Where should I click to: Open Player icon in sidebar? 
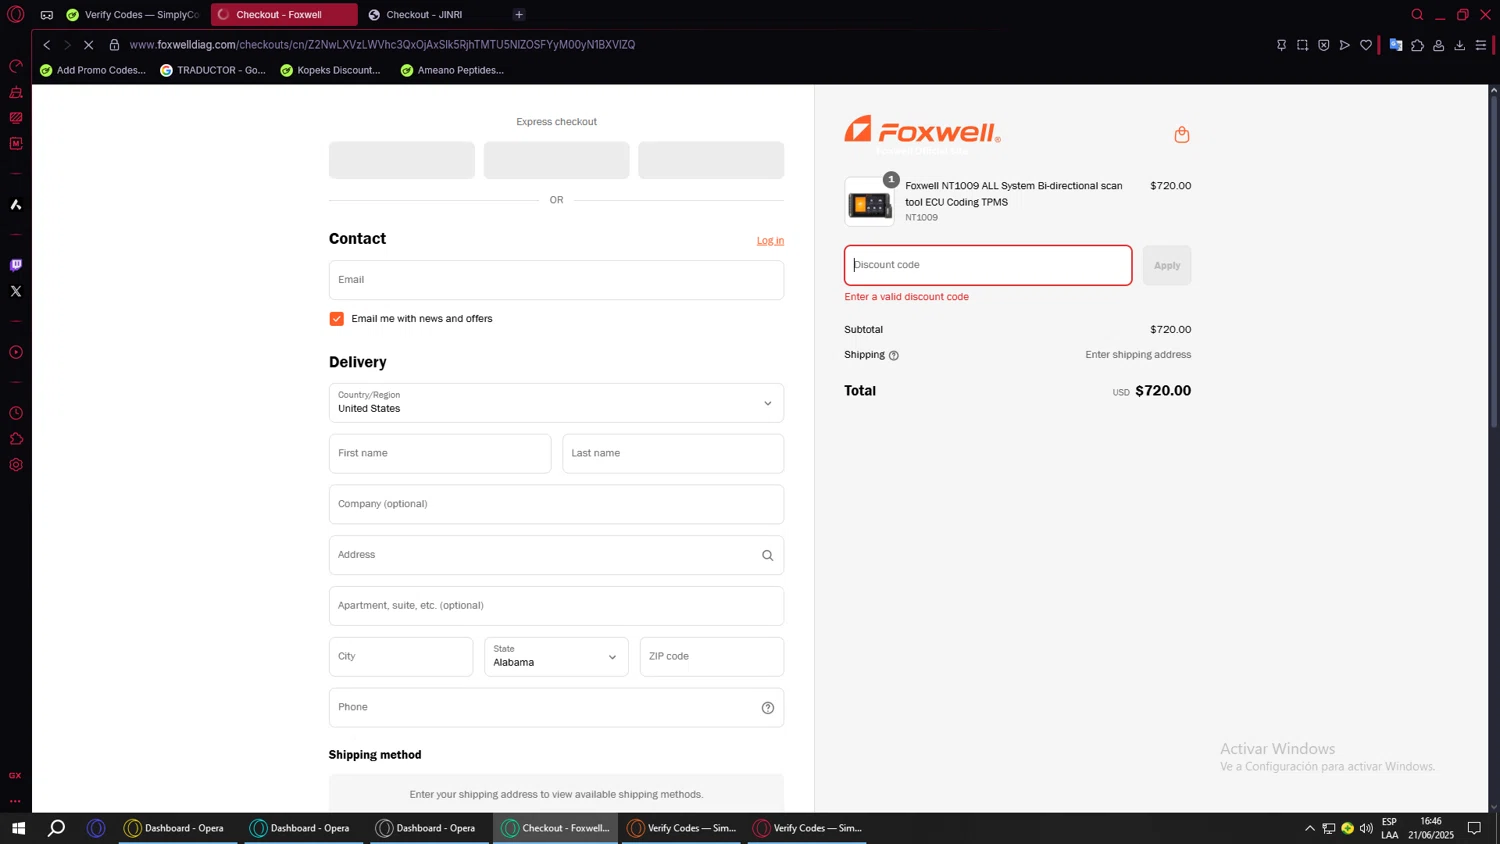tap(16, 352)
